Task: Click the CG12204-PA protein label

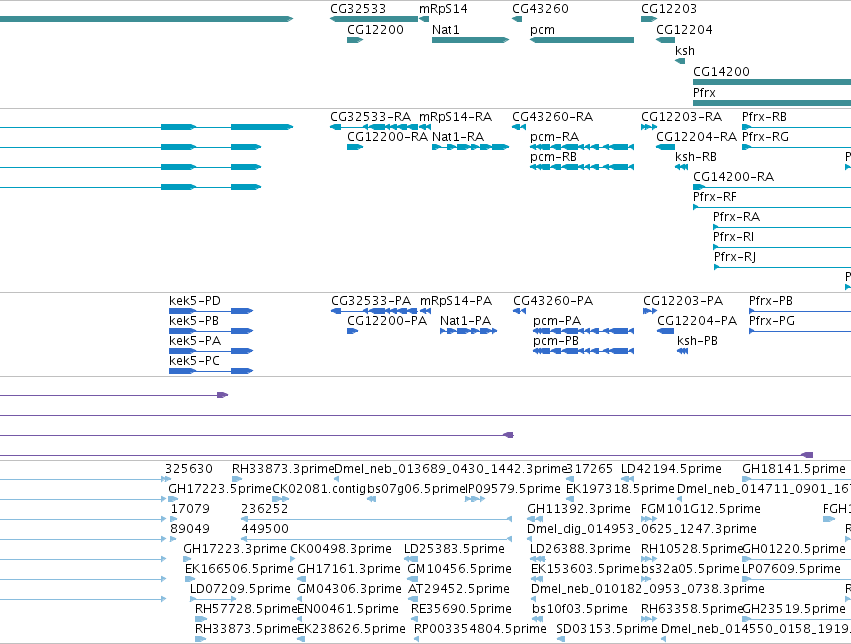Action: [697, 321]
